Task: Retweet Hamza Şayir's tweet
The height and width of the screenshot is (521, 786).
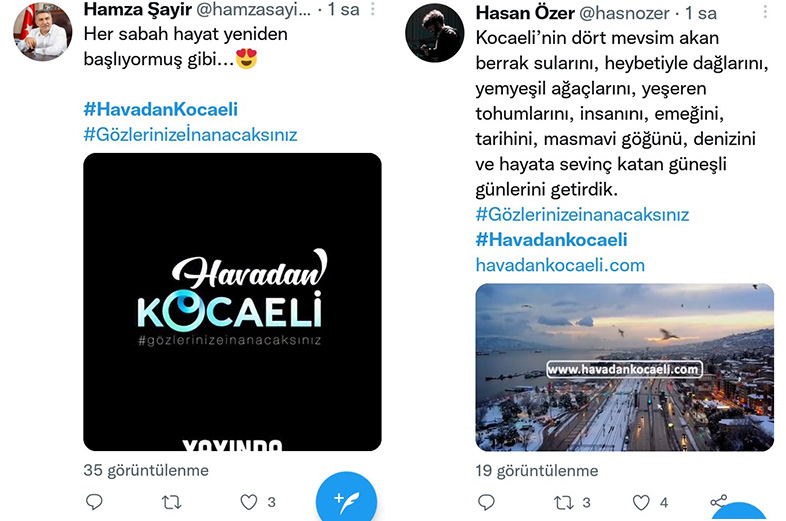Action: coord(171,502)
